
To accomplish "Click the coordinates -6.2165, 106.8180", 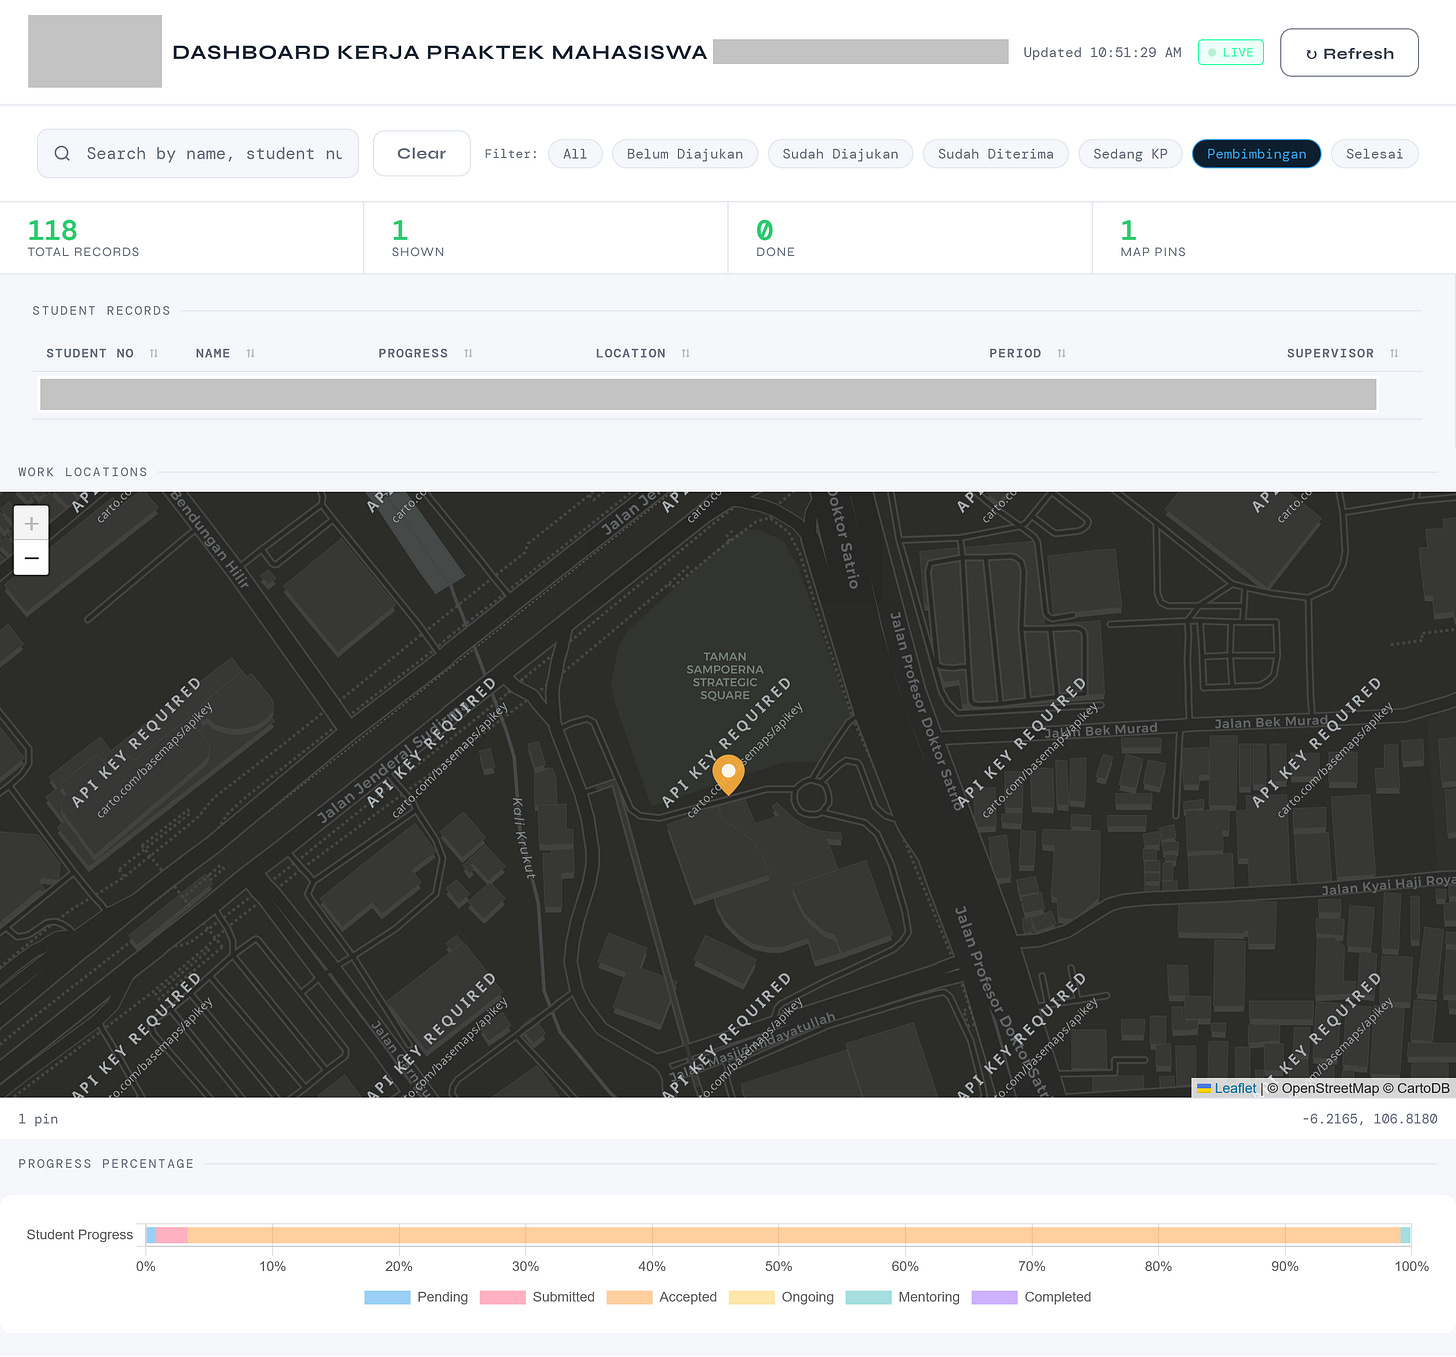I will coord(1369,1119).
